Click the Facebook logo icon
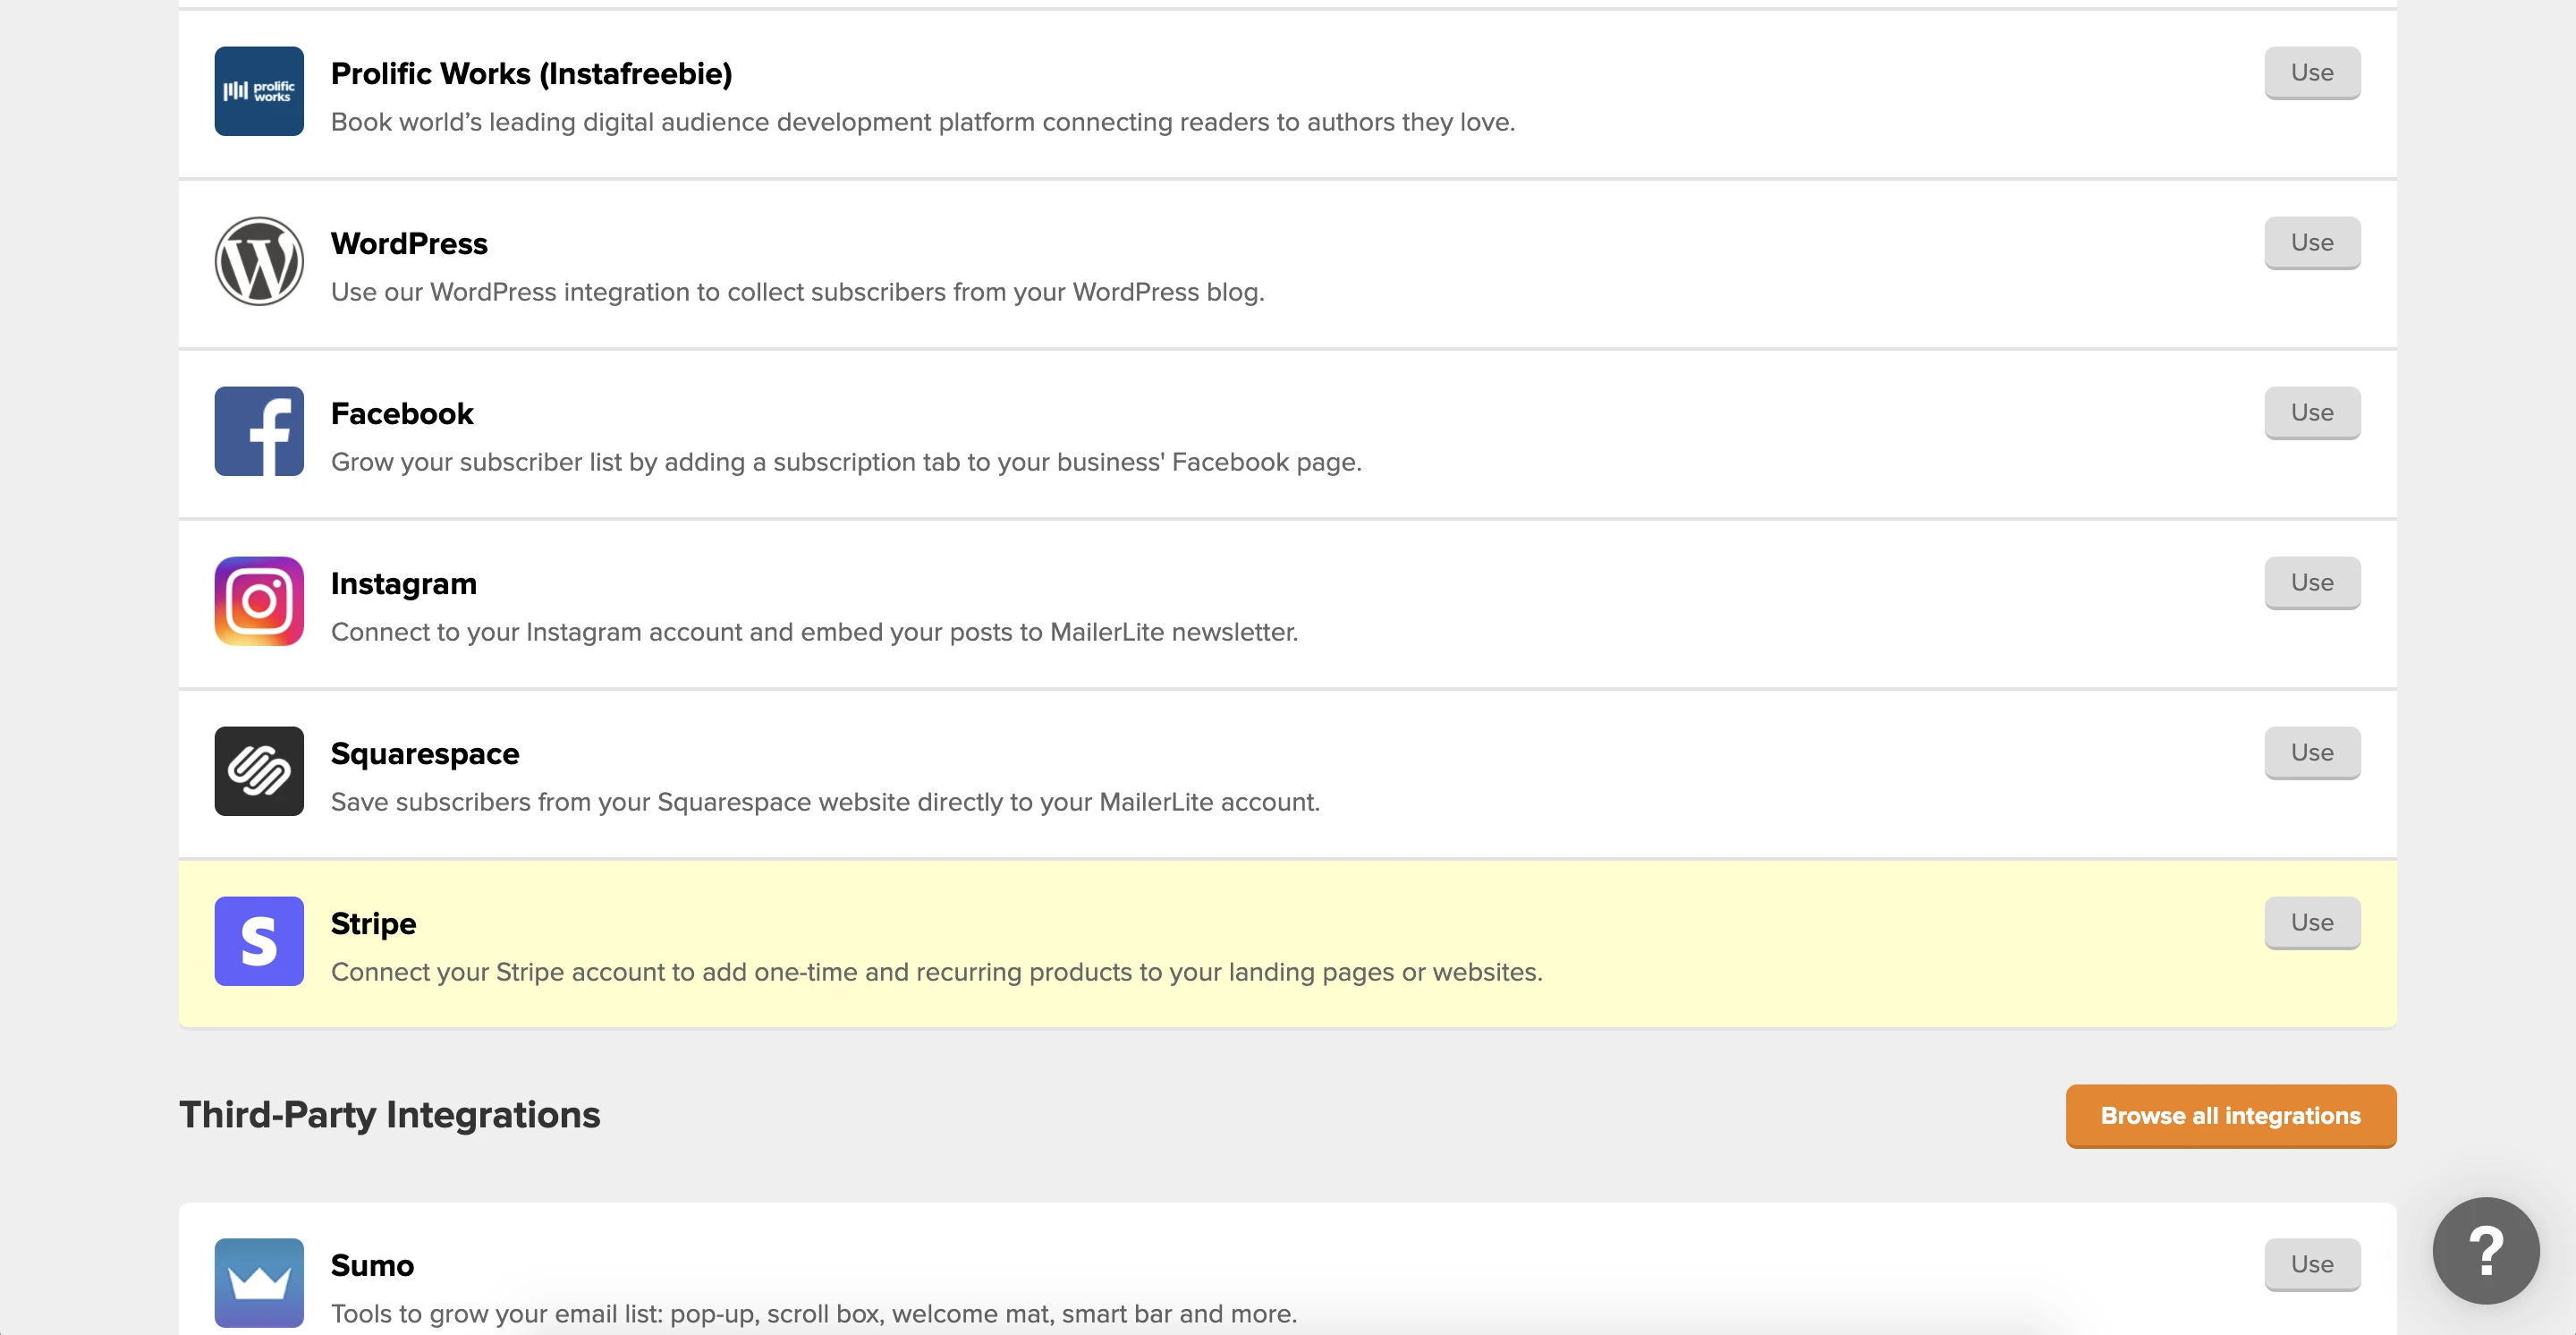The height and width of the screenshot is (1335, 2576). coord(259,431)
